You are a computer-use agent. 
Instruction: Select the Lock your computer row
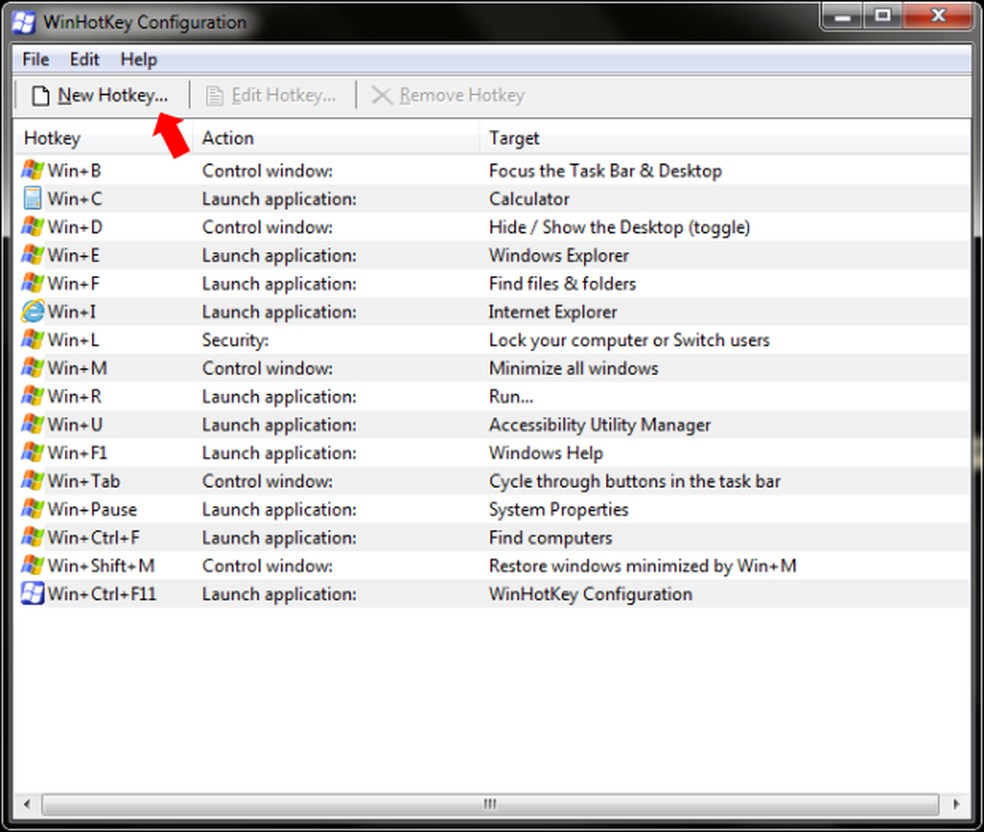[629, 340]
